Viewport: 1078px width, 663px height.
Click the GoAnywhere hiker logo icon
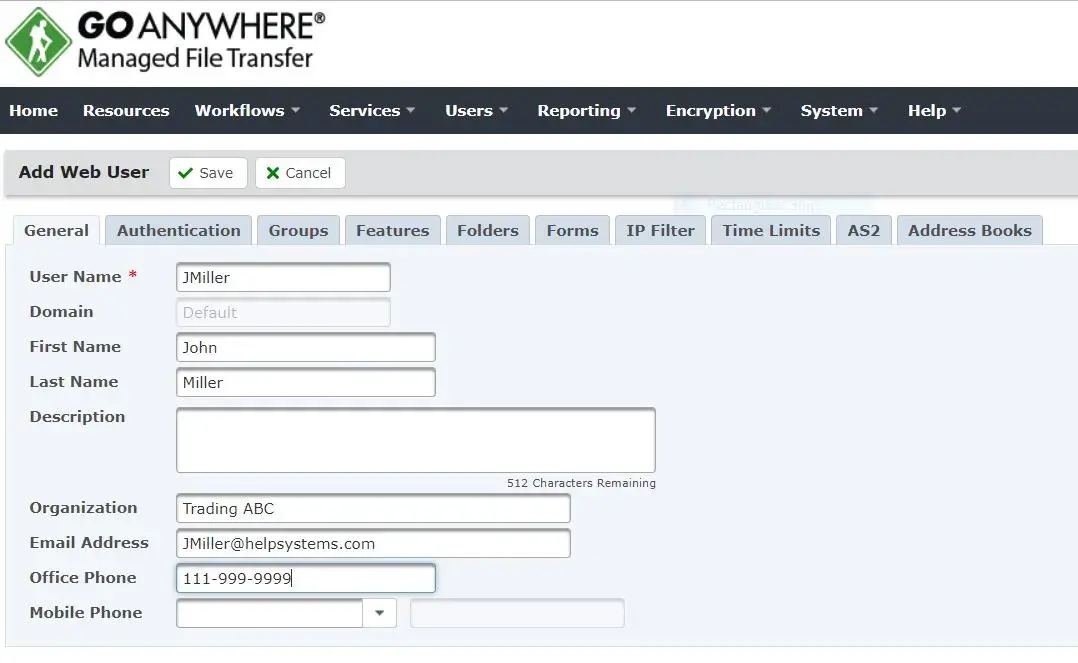click(38, 42)
